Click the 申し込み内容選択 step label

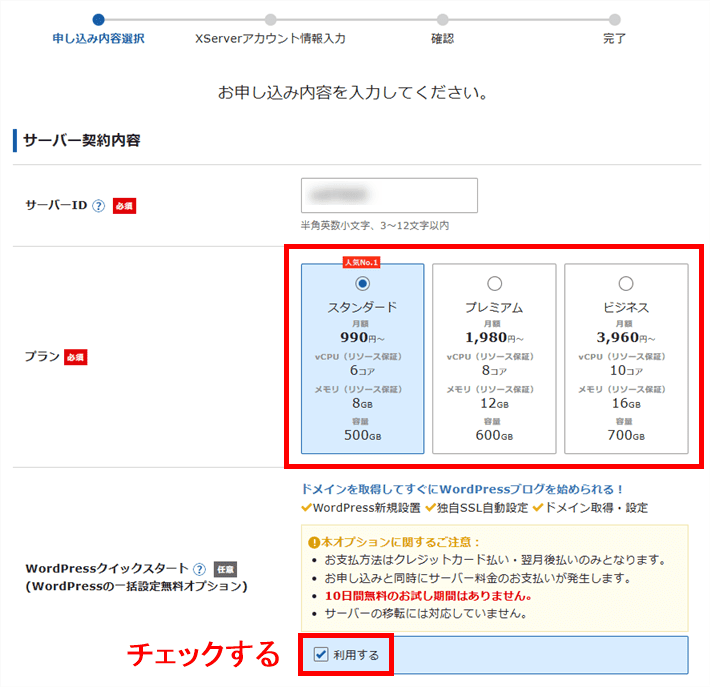pyautogui.click(x=98, y=38)
